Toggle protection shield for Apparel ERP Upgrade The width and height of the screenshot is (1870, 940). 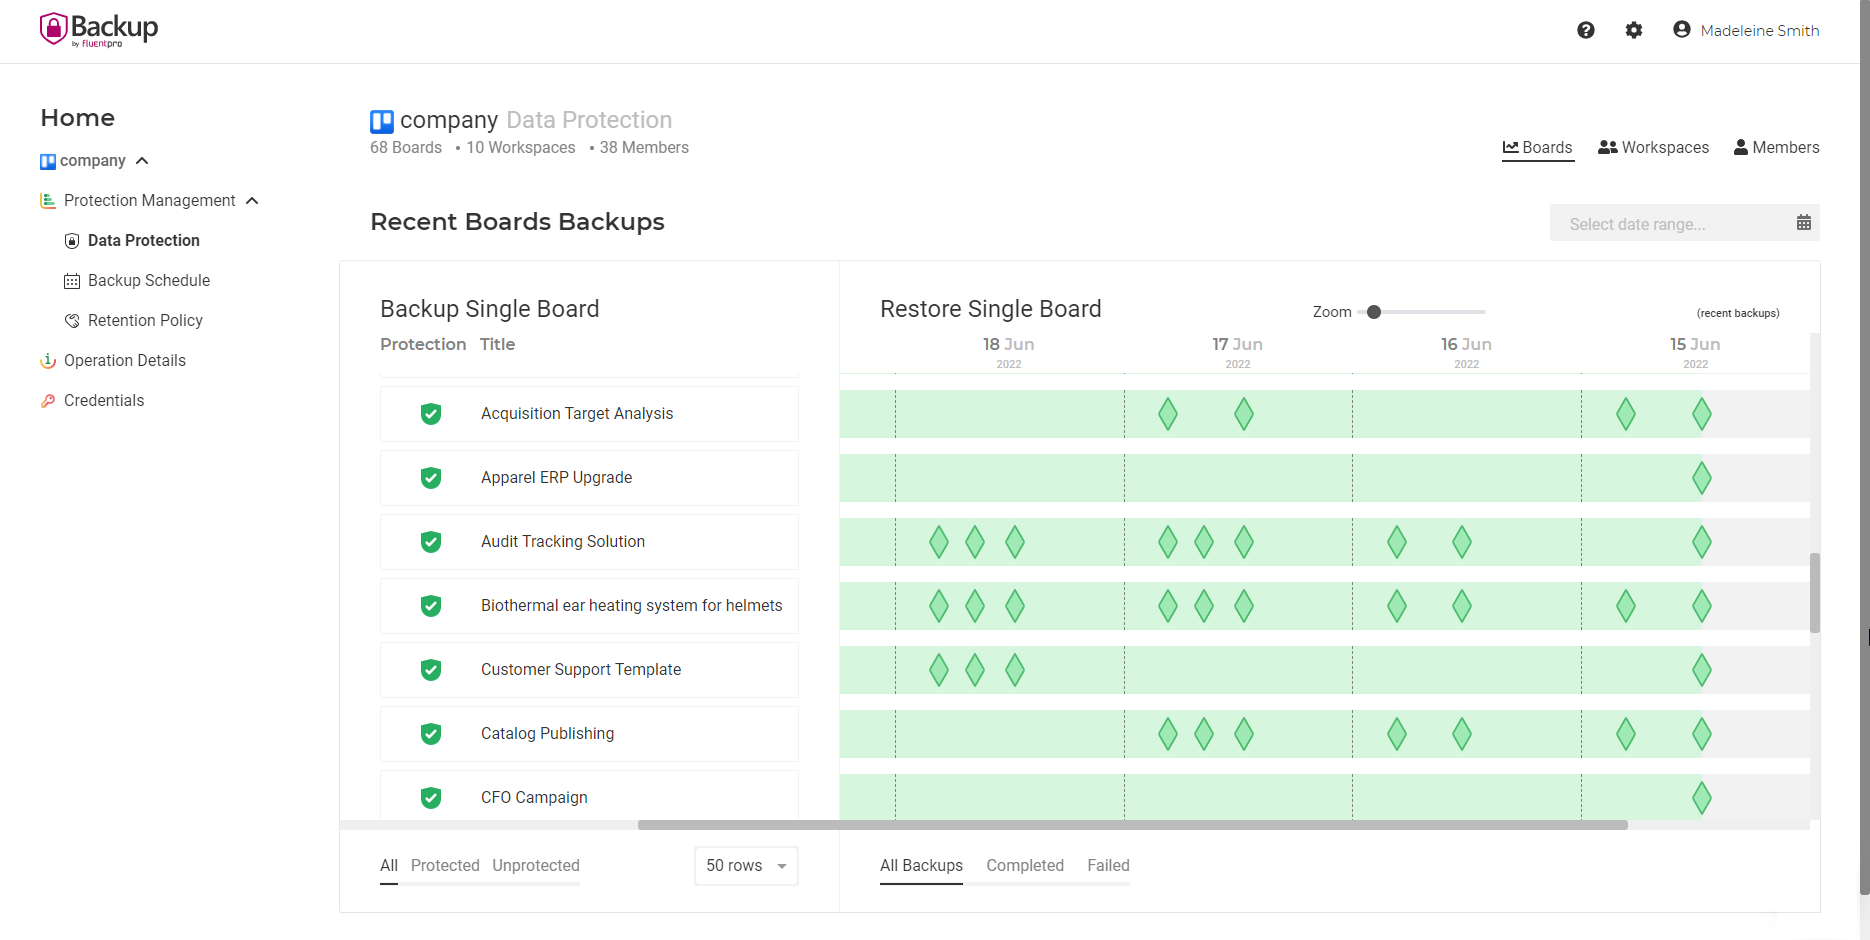pyautogui.click(x=431, y=478)
